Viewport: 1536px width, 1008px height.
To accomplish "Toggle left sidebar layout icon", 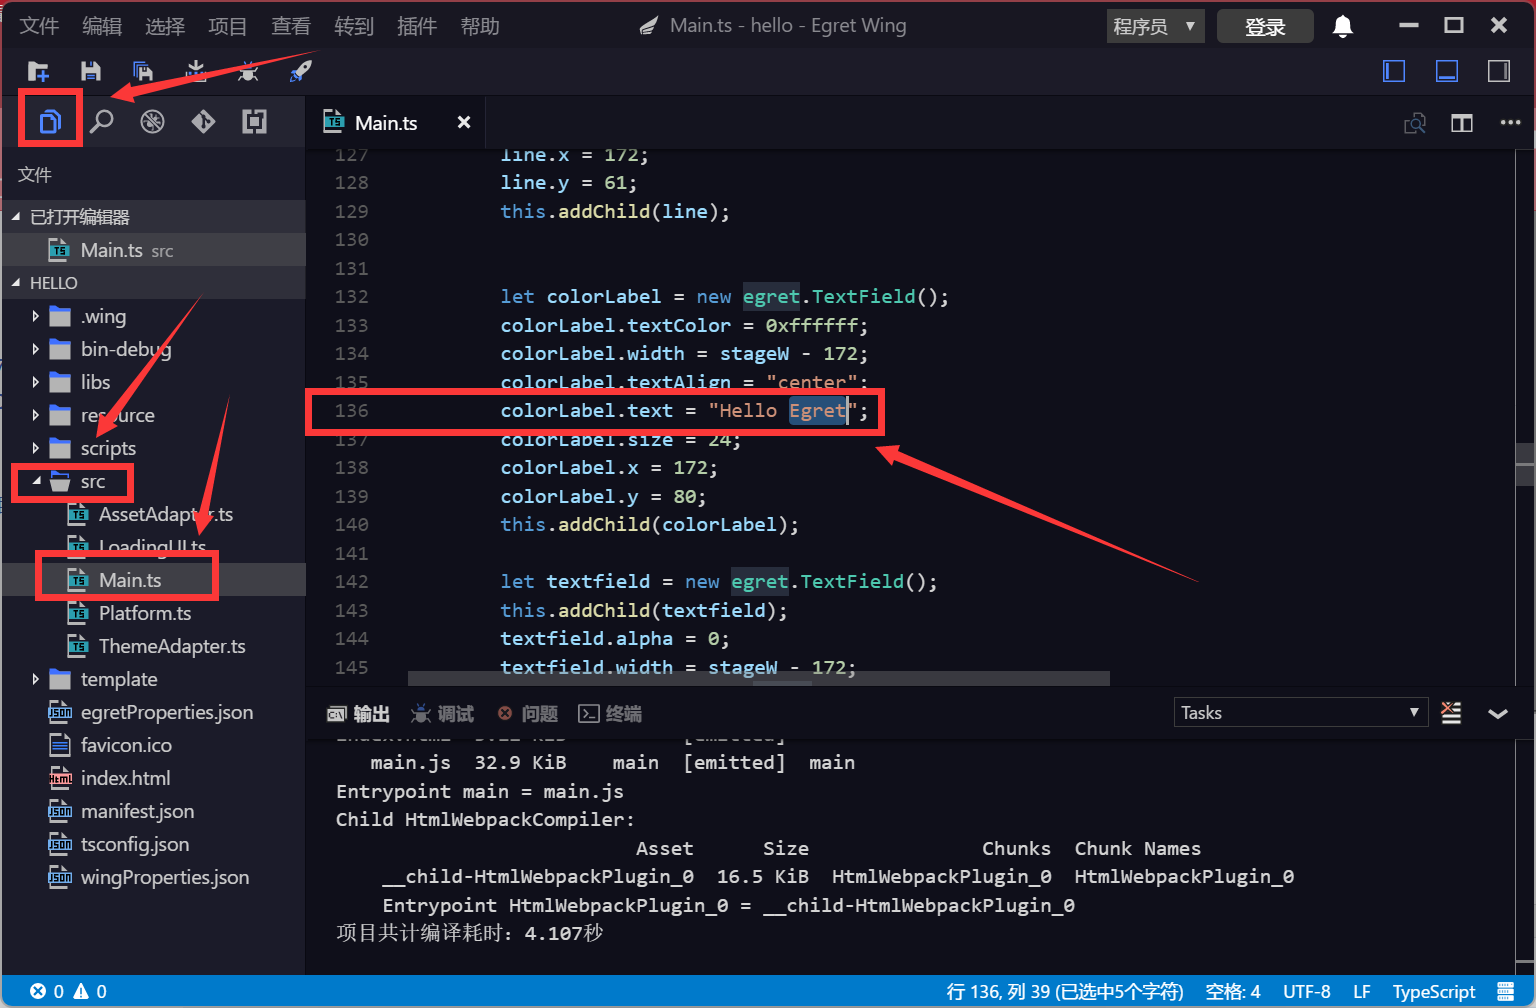I will (x=1394, y=71).
